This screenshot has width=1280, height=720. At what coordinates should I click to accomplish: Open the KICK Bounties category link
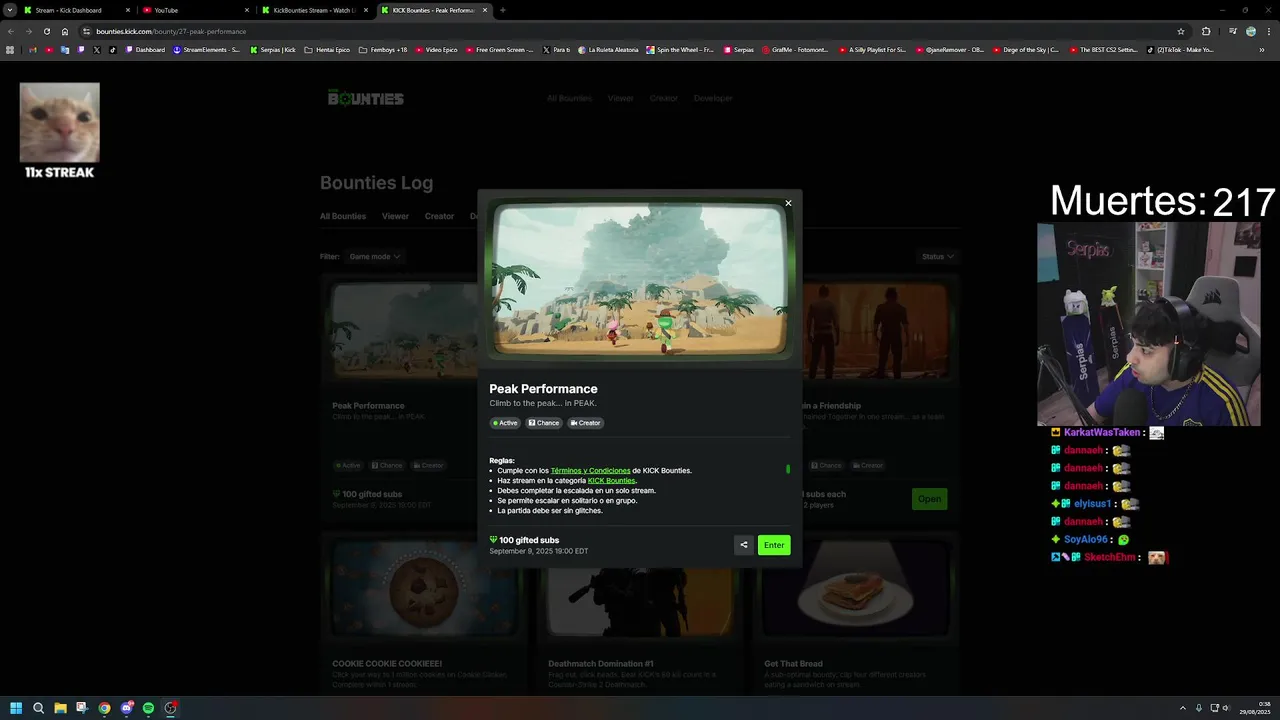tap(611, 481)
